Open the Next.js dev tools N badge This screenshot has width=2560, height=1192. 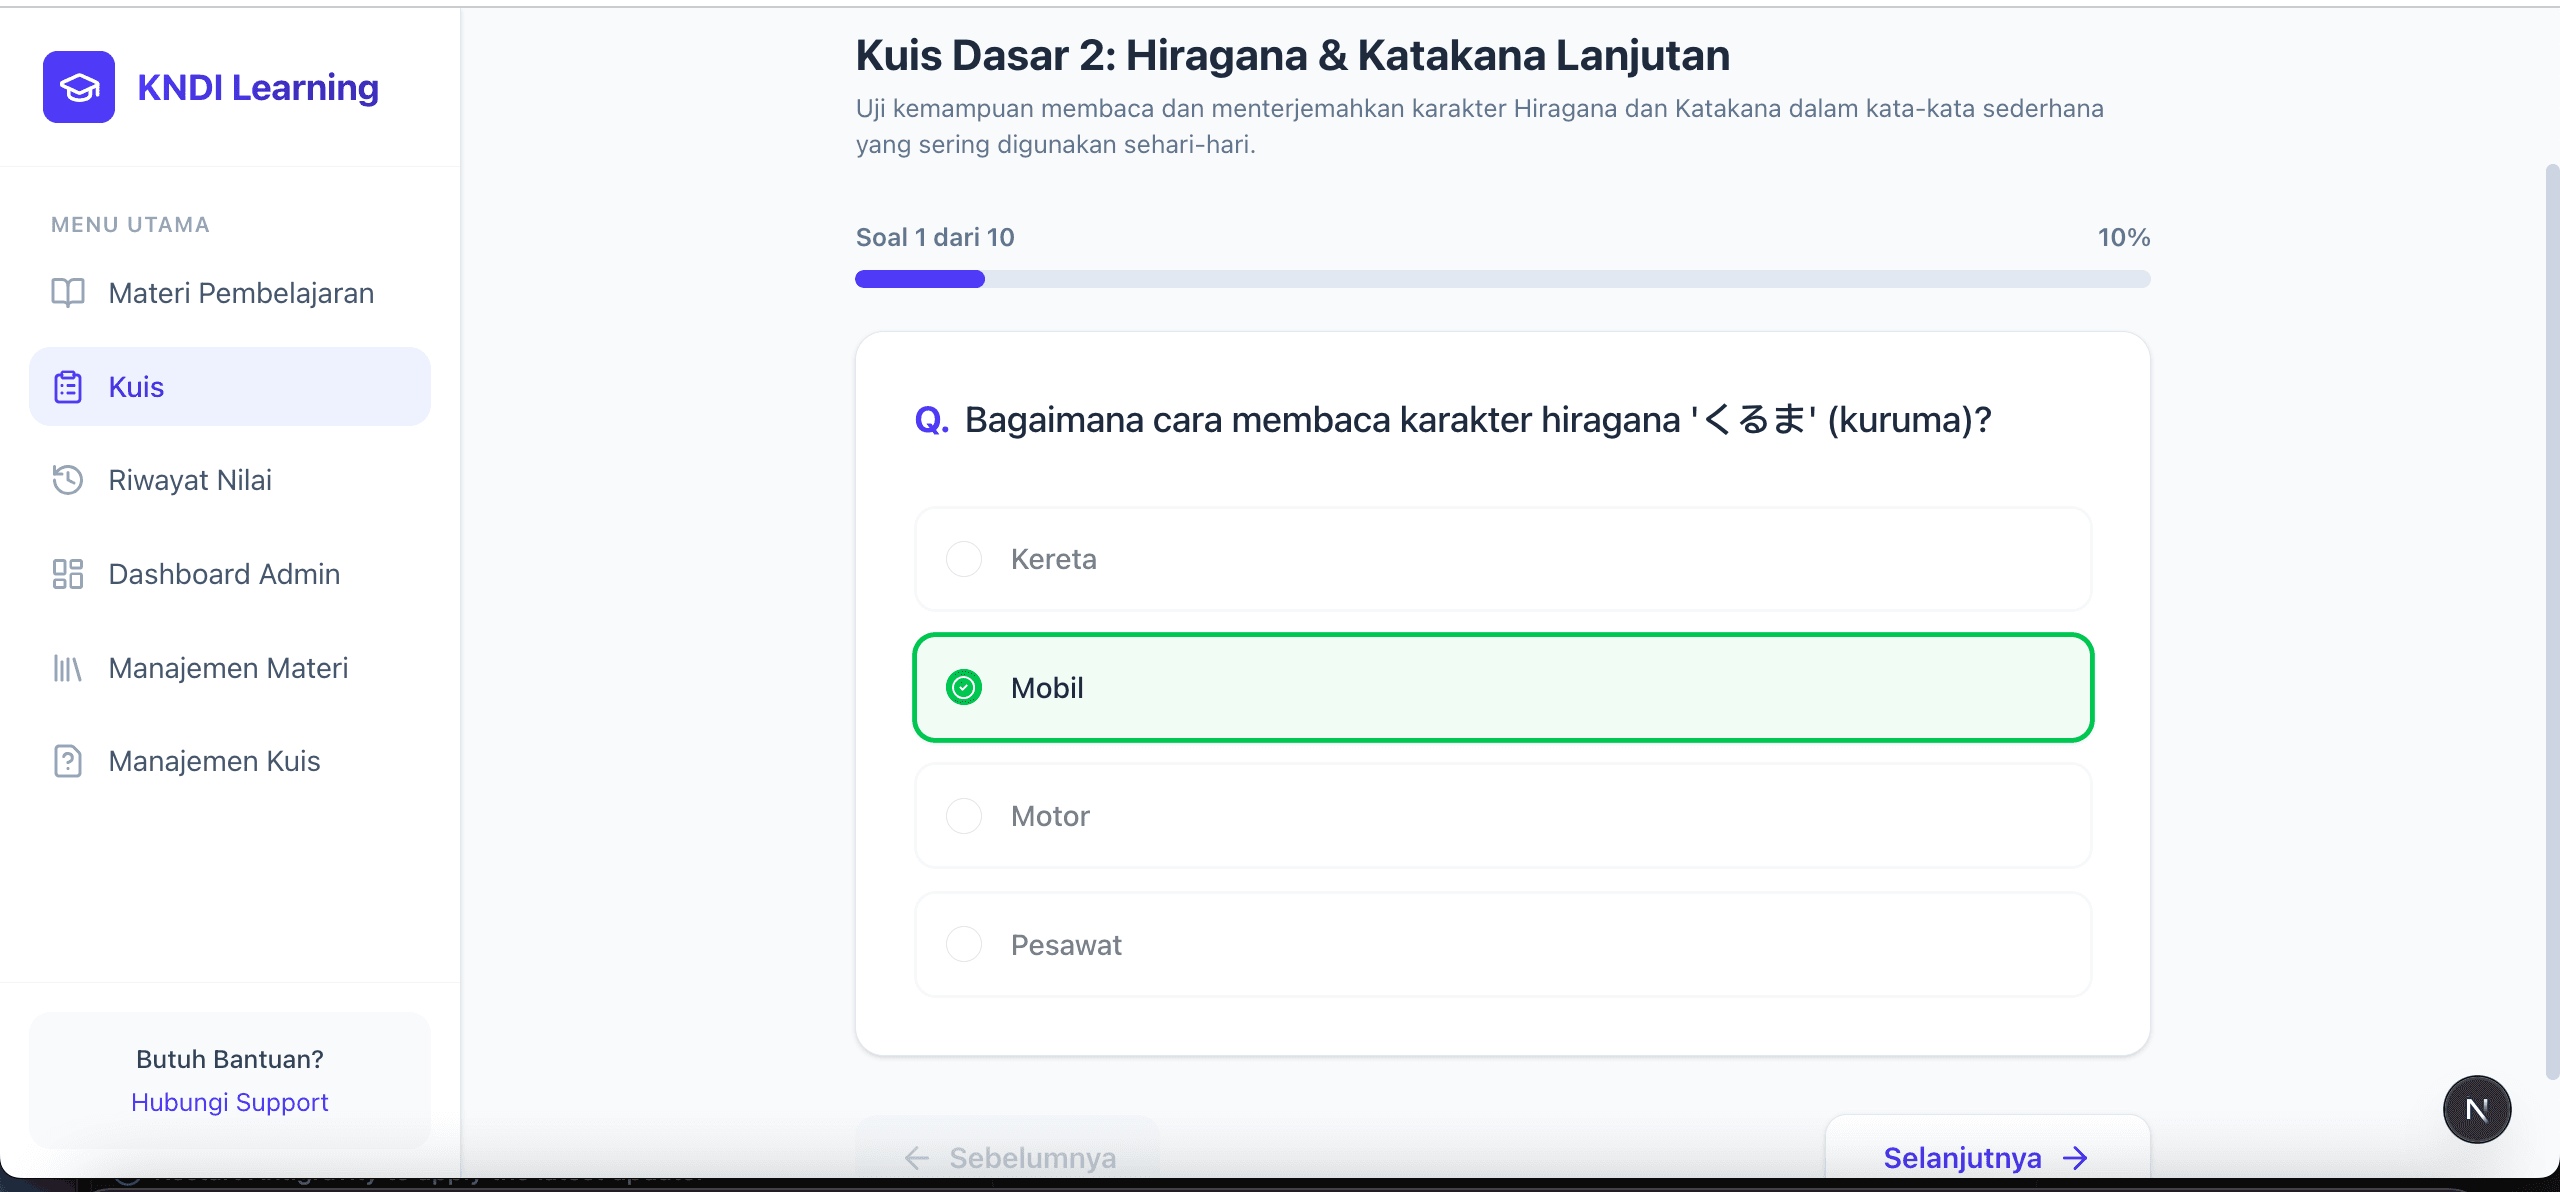pyautogui.click(x=2477, y=1110)
